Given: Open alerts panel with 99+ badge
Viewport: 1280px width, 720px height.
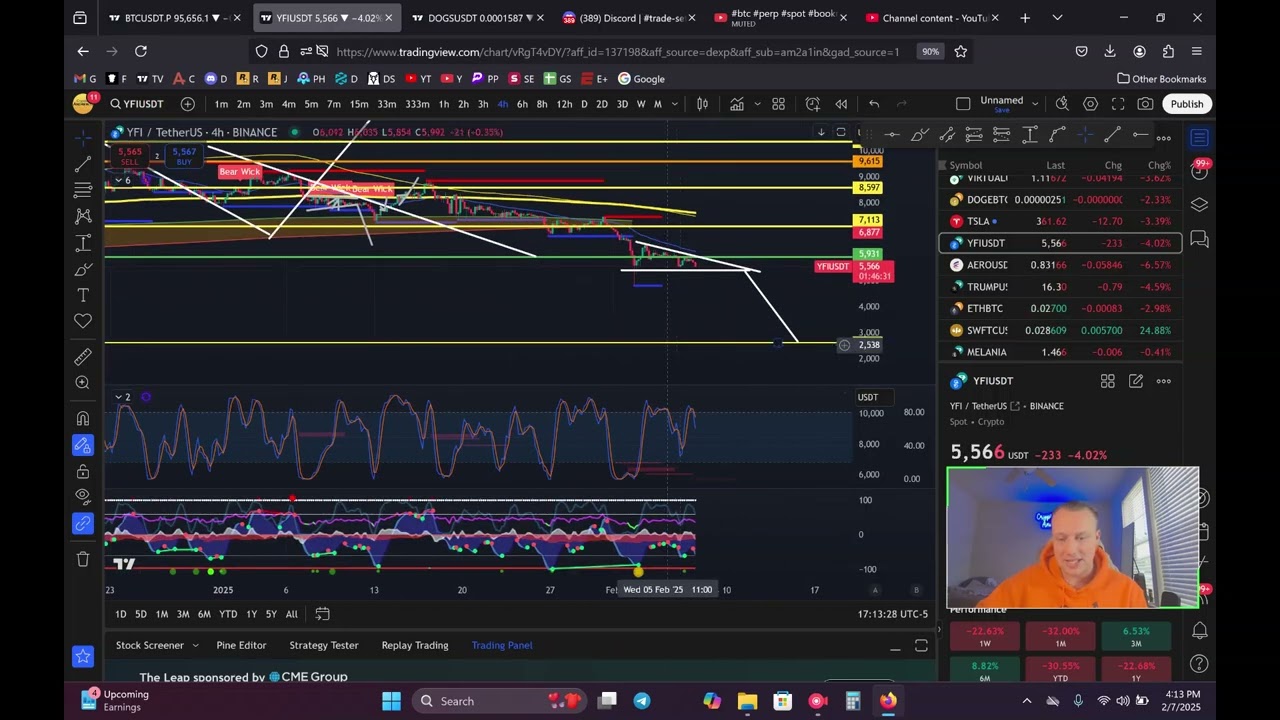Looking at the screenshot, I should (x=1200, y=171).
